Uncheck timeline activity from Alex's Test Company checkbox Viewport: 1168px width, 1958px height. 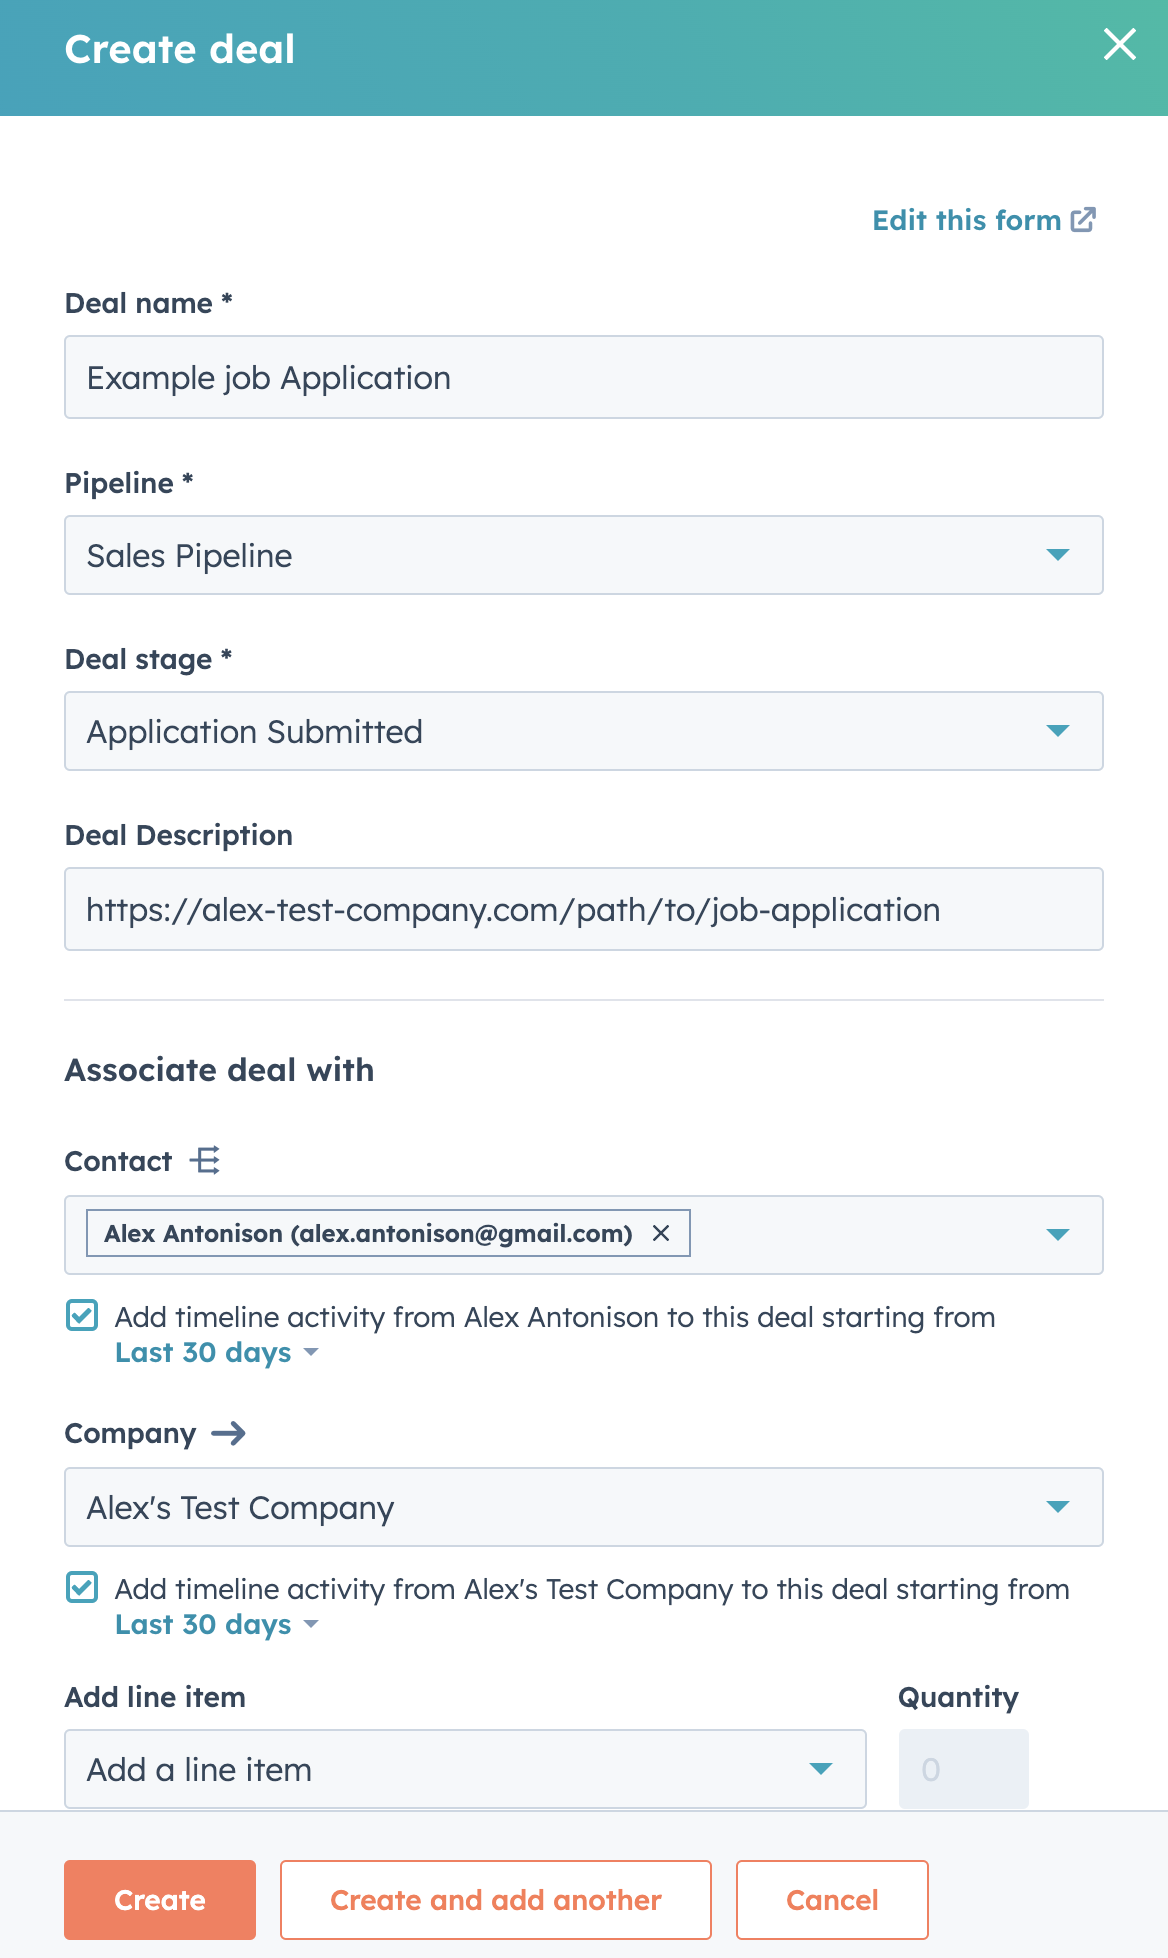click(82, 1587)
